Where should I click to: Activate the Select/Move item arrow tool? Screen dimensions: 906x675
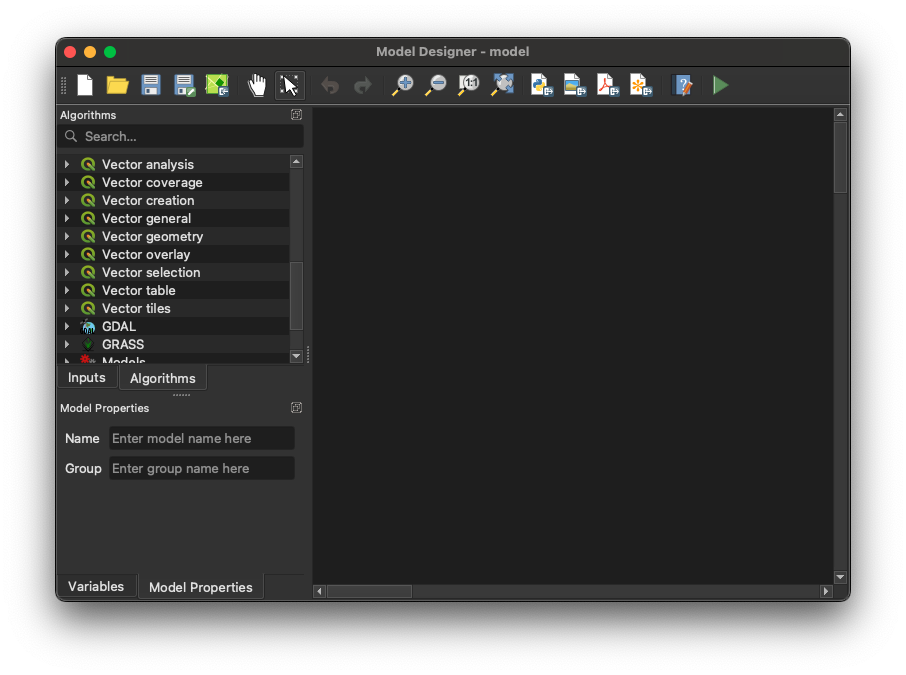290,86
